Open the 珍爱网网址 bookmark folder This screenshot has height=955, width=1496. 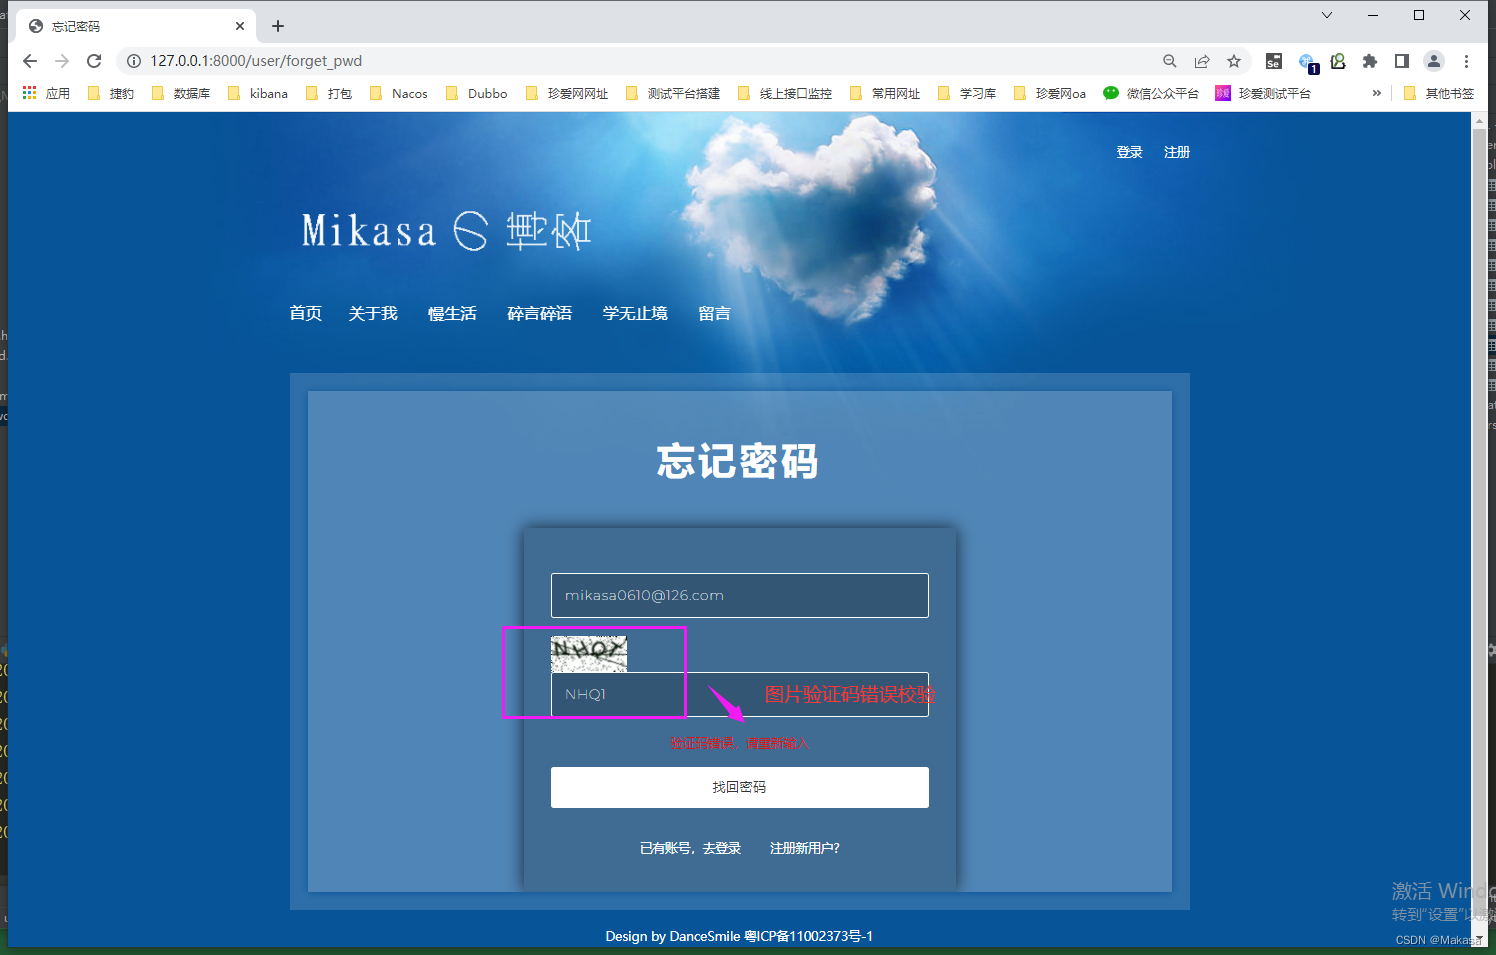pyautogui.click(x=567, y=93)
